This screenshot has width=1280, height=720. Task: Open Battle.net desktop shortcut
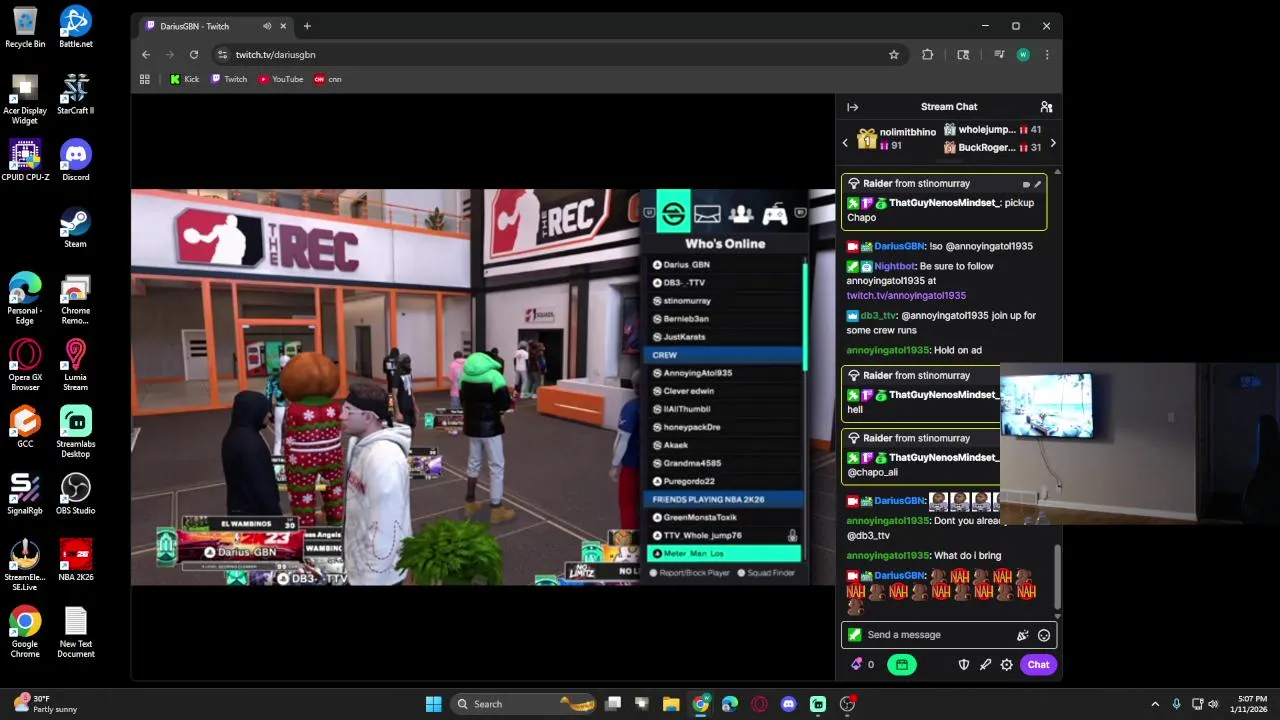click(x=76, y=27)
